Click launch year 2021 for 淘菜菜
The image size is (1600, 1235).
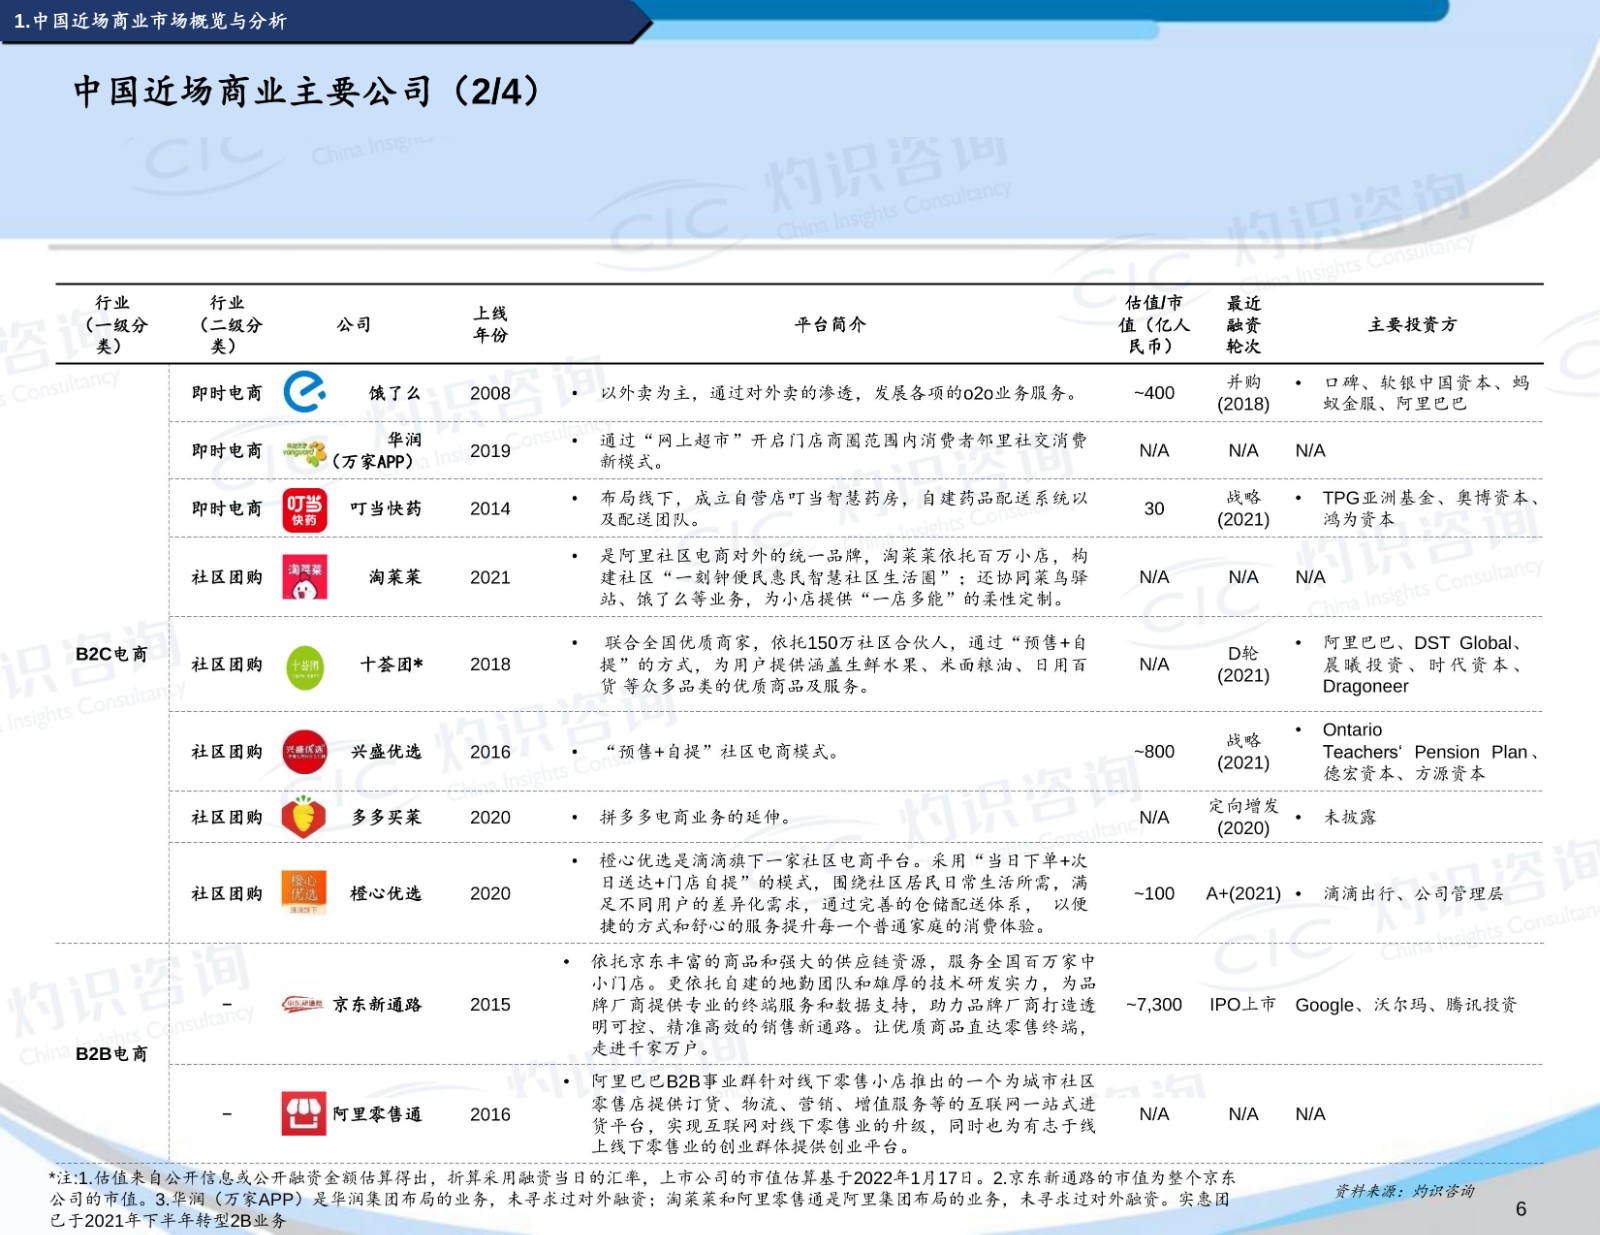490,577
